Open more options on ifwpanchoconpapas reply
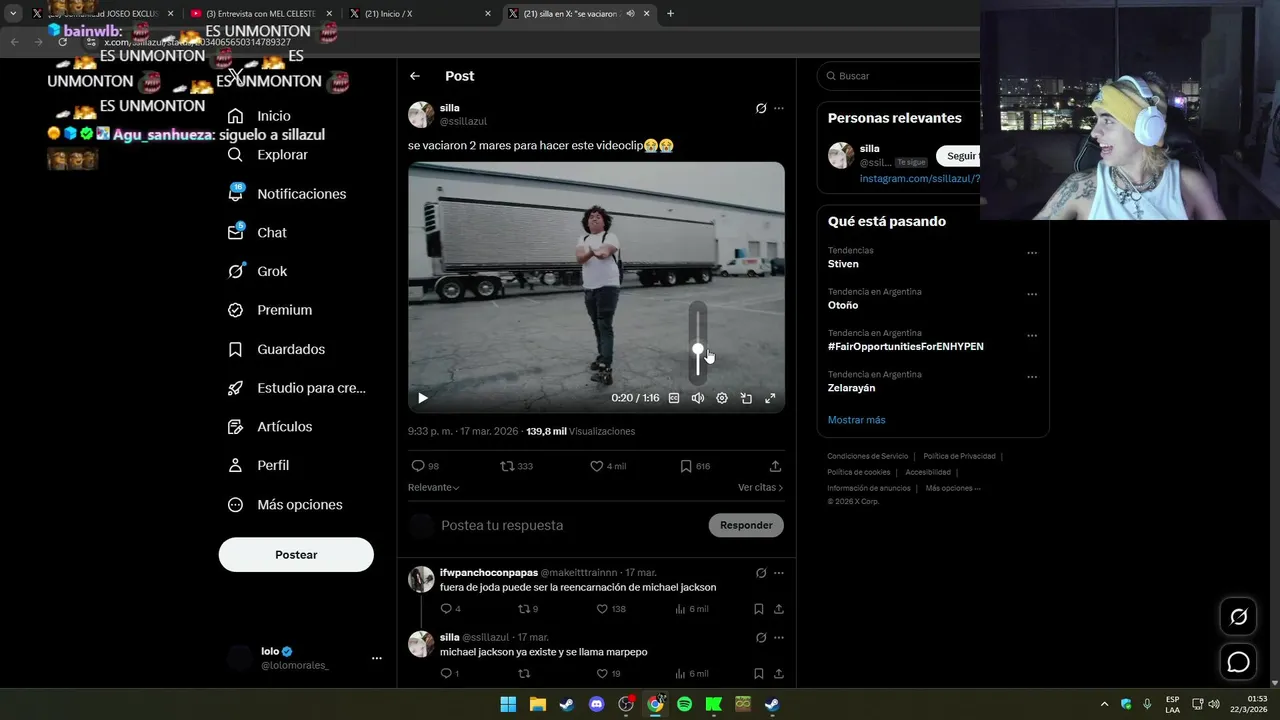Viewport: 1280px width, 720px height. [779, 573]
